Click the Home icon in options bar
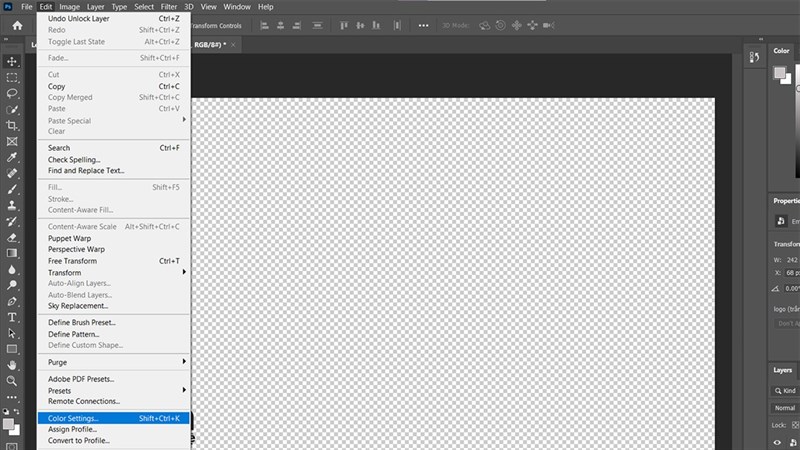 coord(17,25)
